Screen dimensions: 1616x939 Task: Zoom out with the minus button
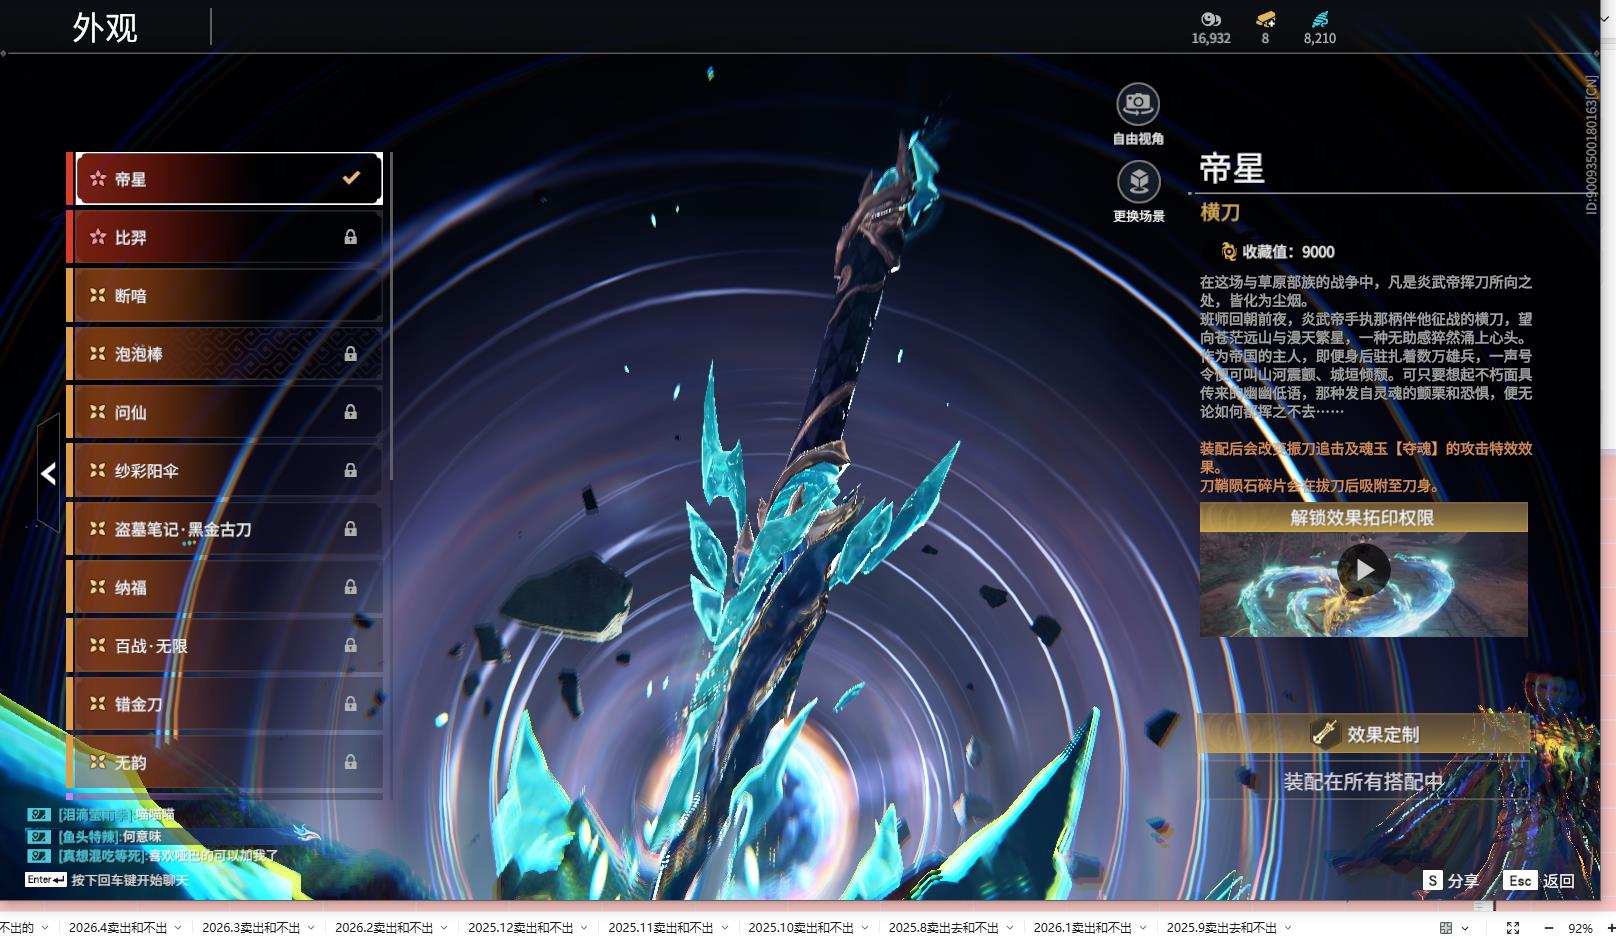tap(1548, 928)
